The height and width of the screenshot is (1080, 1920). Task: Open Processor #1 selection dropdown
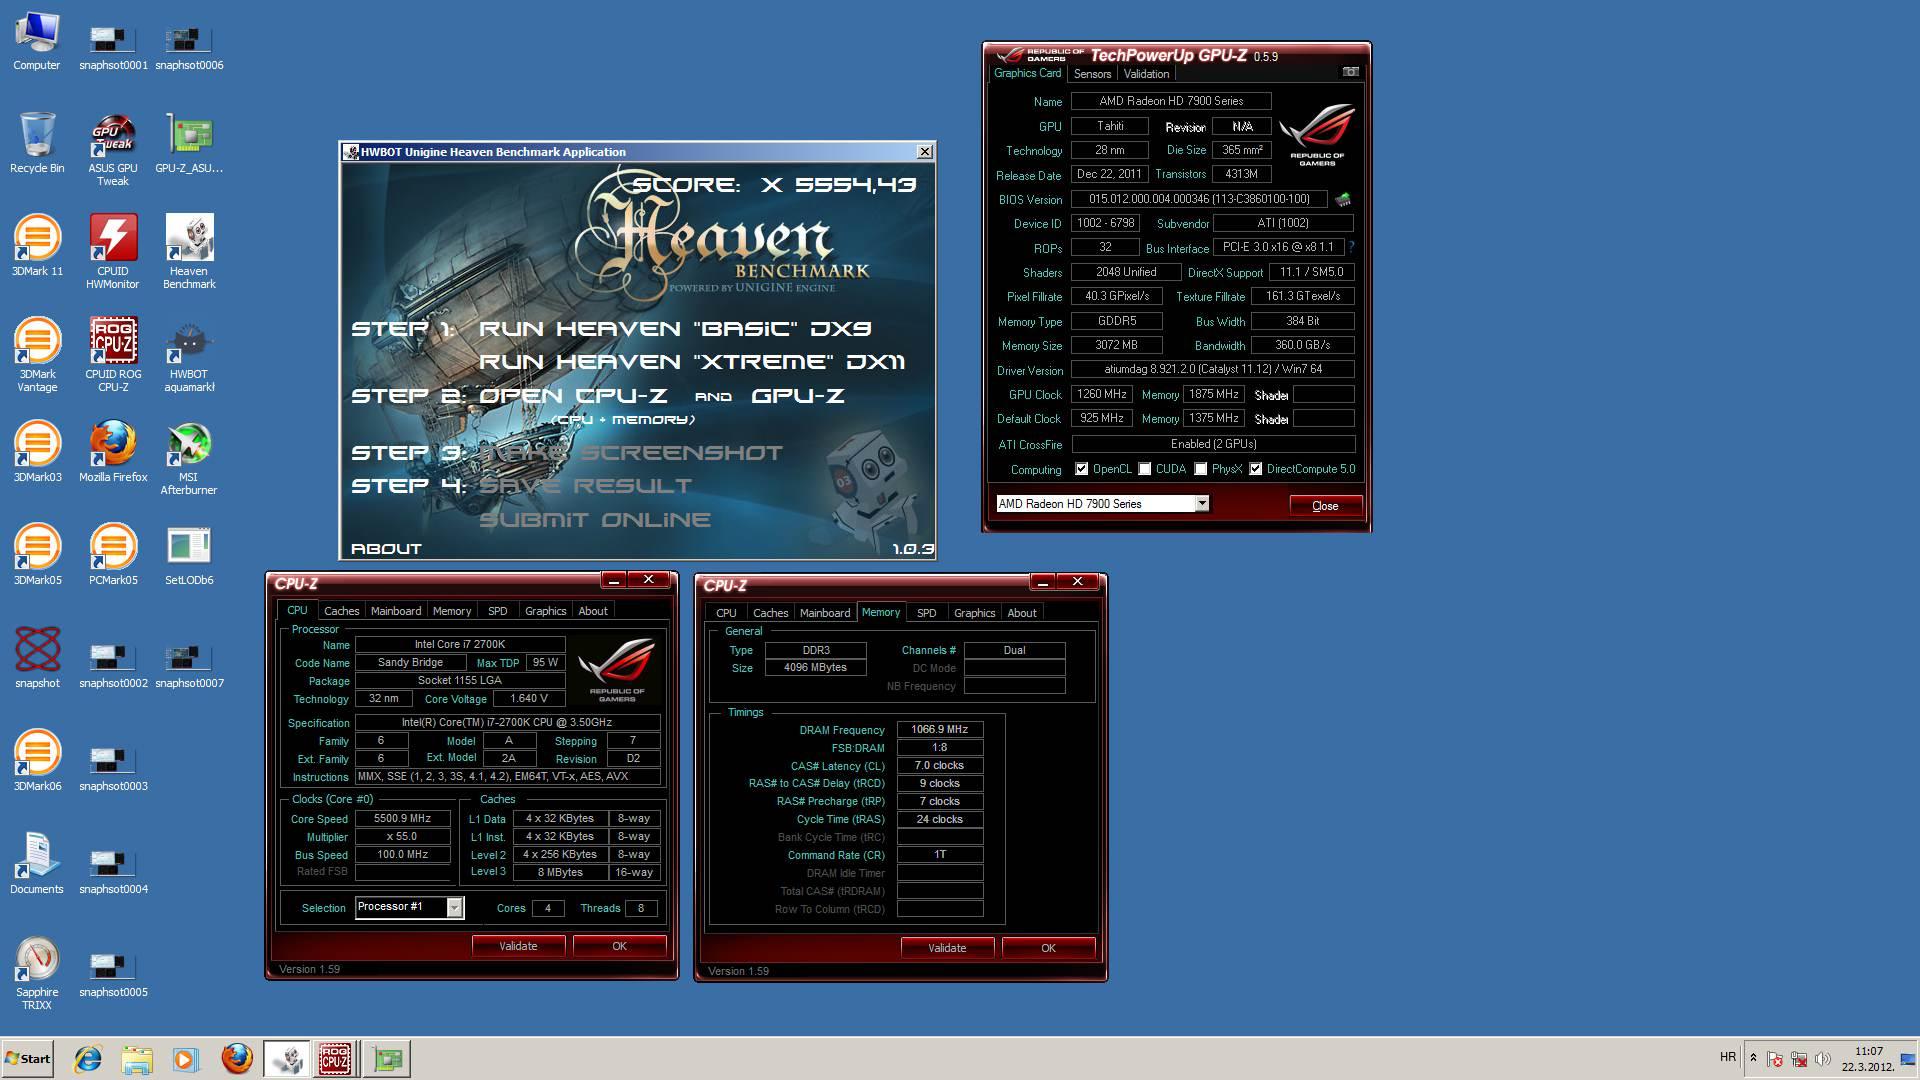pyautogui.click(x=454, y=908)
